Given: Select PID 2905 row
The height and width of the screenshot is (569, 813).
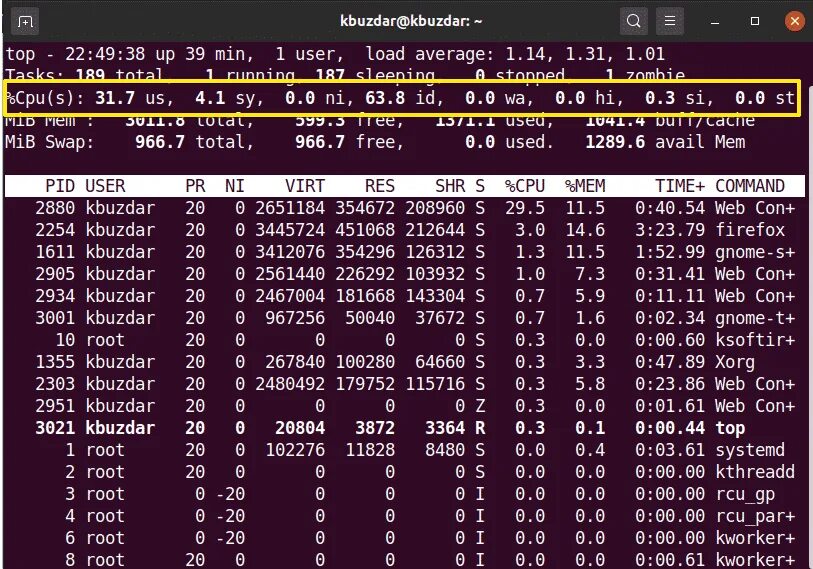Looking at the screenshot, I should tap(405, 274).
